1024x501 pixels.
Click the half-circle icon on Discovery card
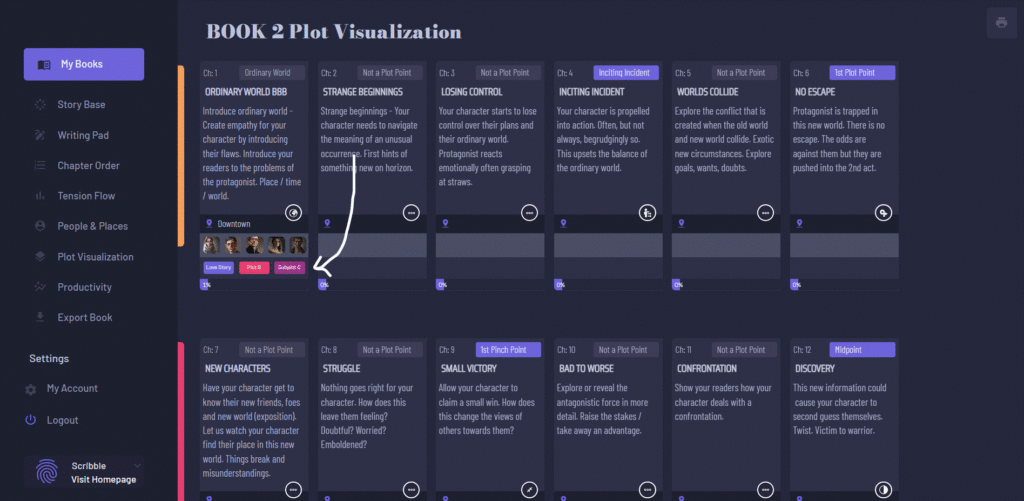click(883, 489)
